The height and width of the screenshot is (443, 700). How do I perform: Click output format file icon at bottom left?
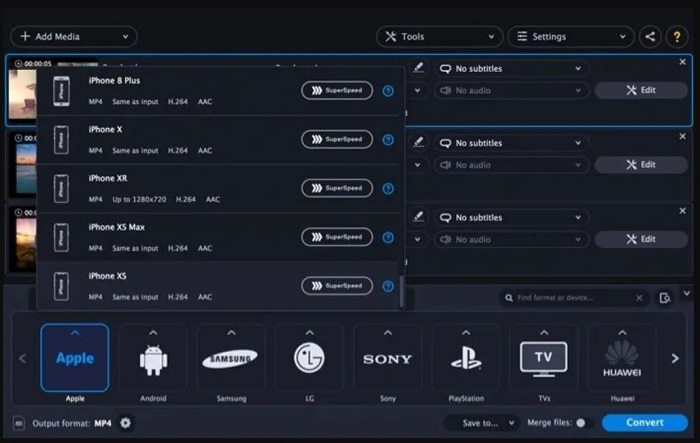pos(19,422)
